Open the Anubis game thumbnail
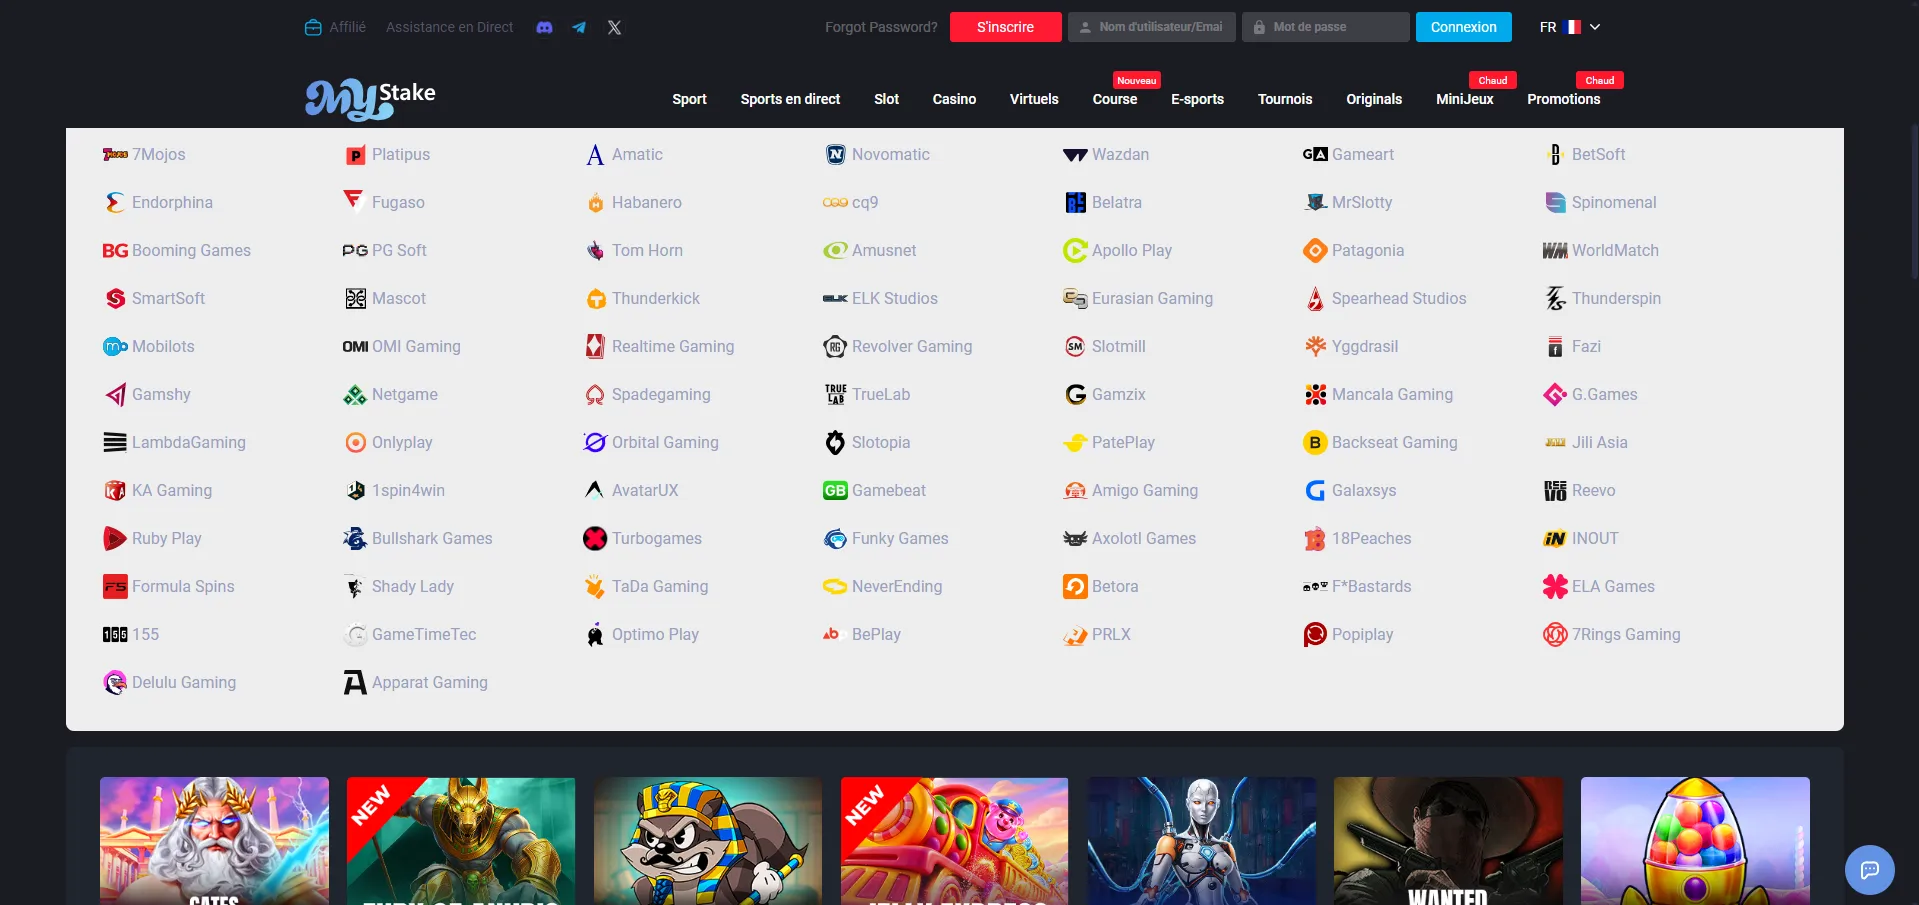 pyautogui.click(x=461, y=841)
